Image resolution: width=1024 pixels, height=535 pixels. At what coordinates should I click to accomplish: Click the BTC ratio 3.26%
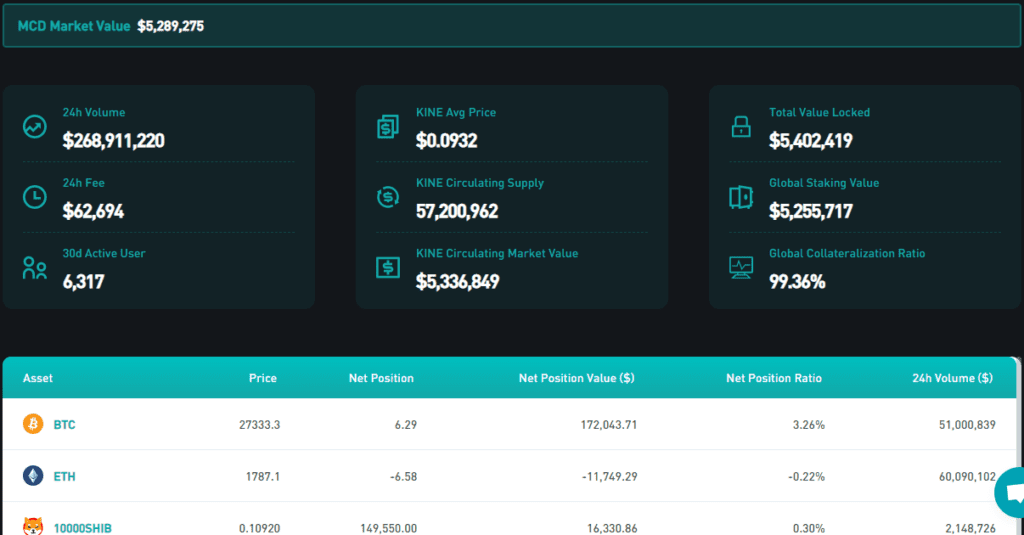pyautogui.click(x=808, y=425)
